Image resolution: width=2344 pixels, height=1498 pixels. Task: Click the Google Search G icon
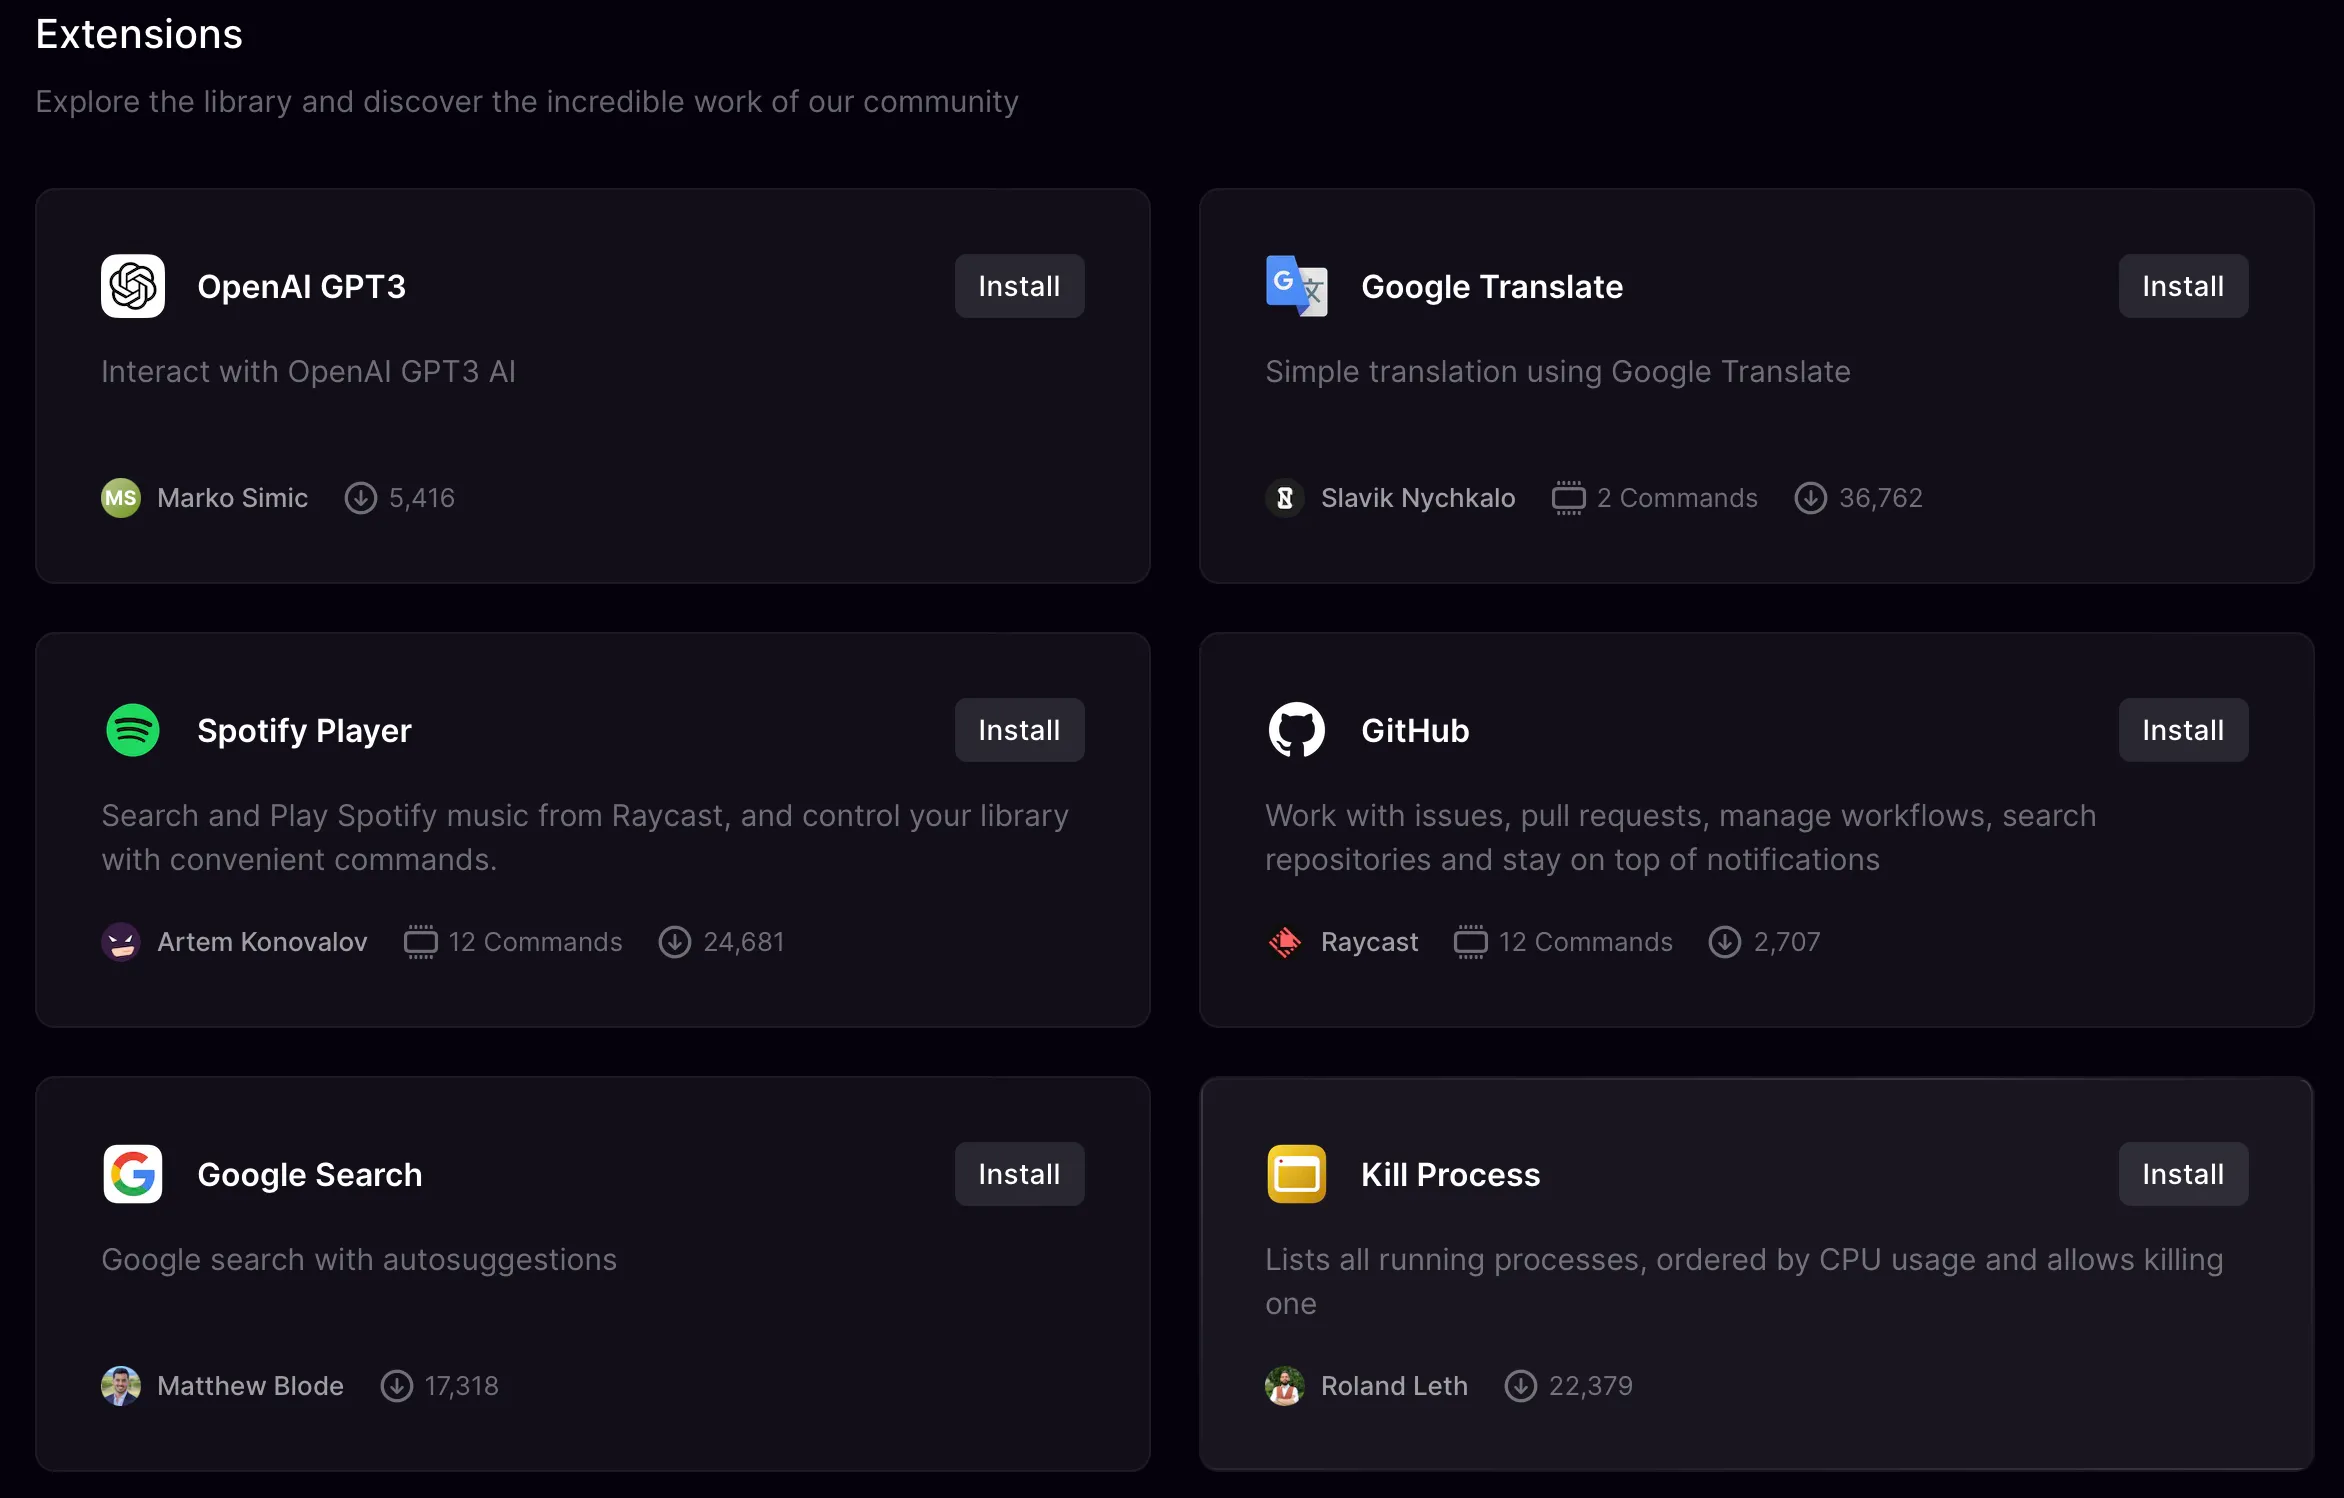click(133, 1174)
